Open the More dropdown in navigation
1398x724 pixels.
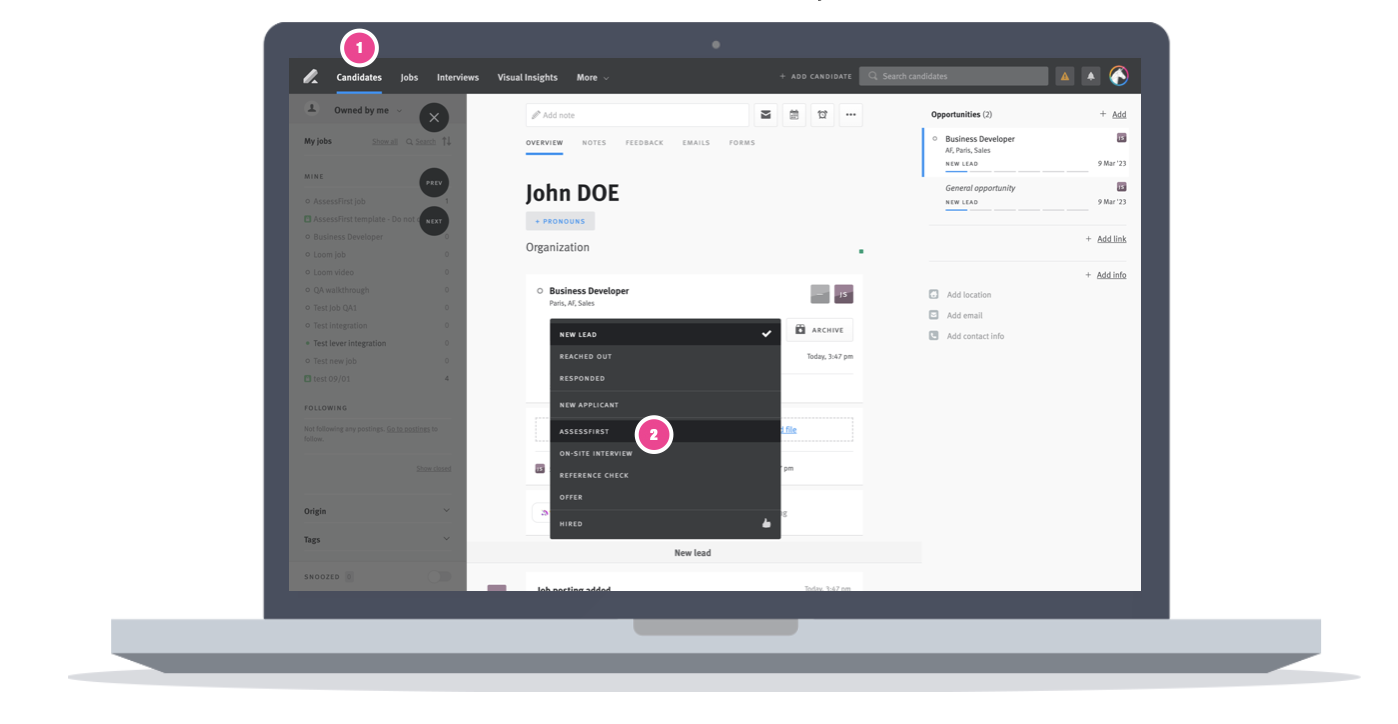point(592,77)
